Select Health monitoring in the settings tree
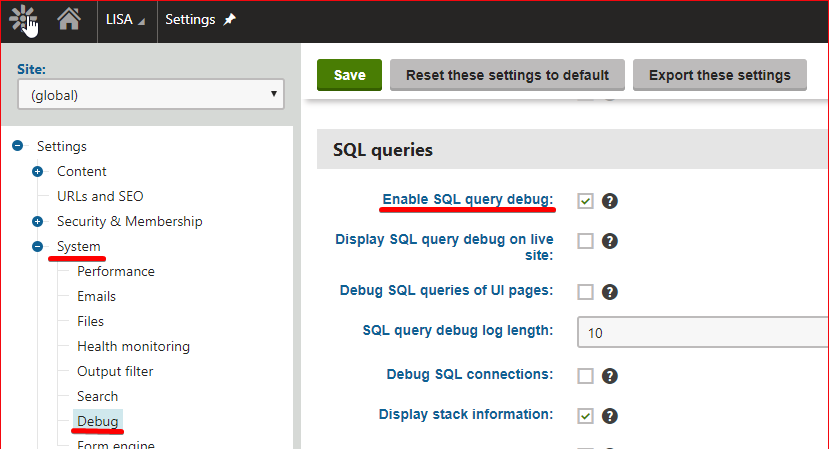Image resolution: width=829 pixels, height=449 pixels. point(133,346)
